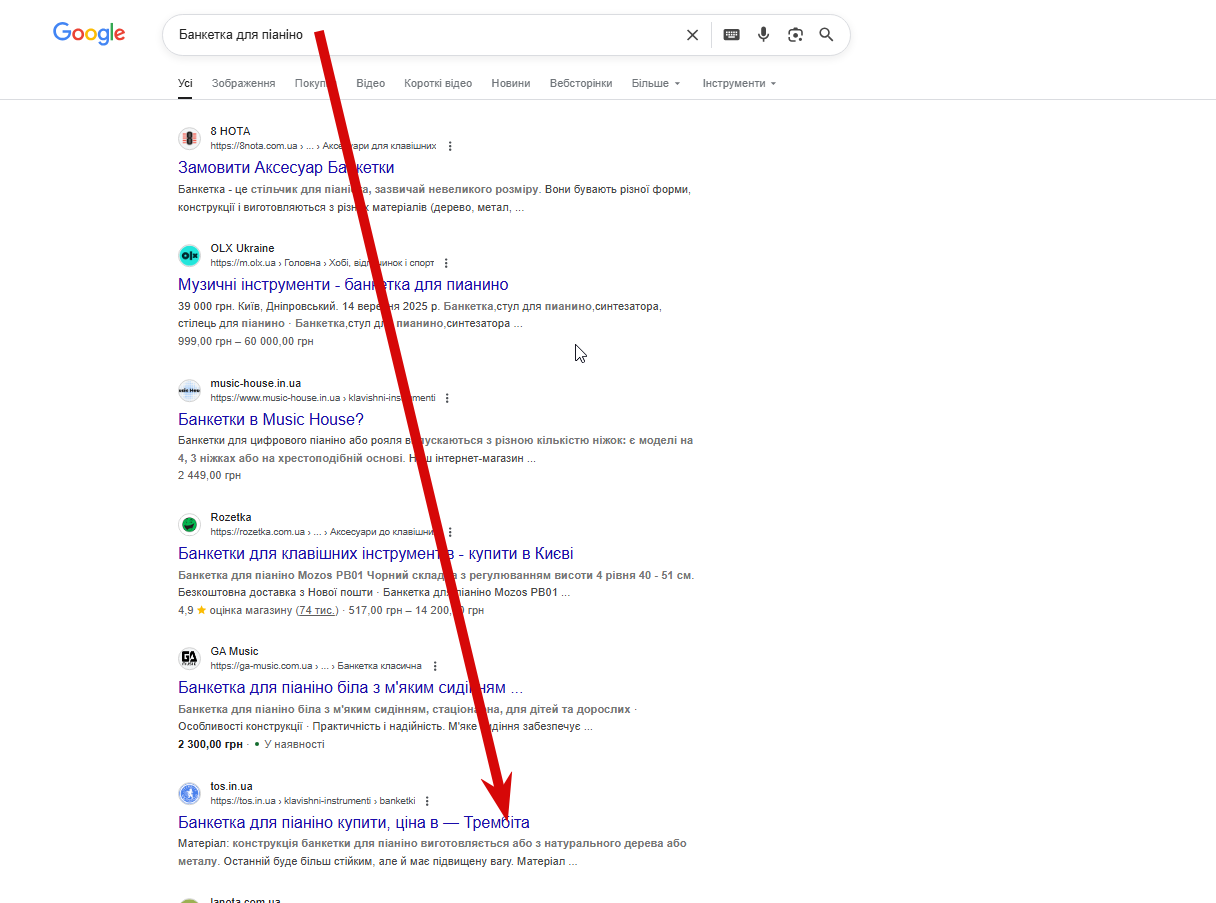Click the magnifying glass search button
Image resolution: width=1216 pixels, height=903 pixels.
[826, 35]
